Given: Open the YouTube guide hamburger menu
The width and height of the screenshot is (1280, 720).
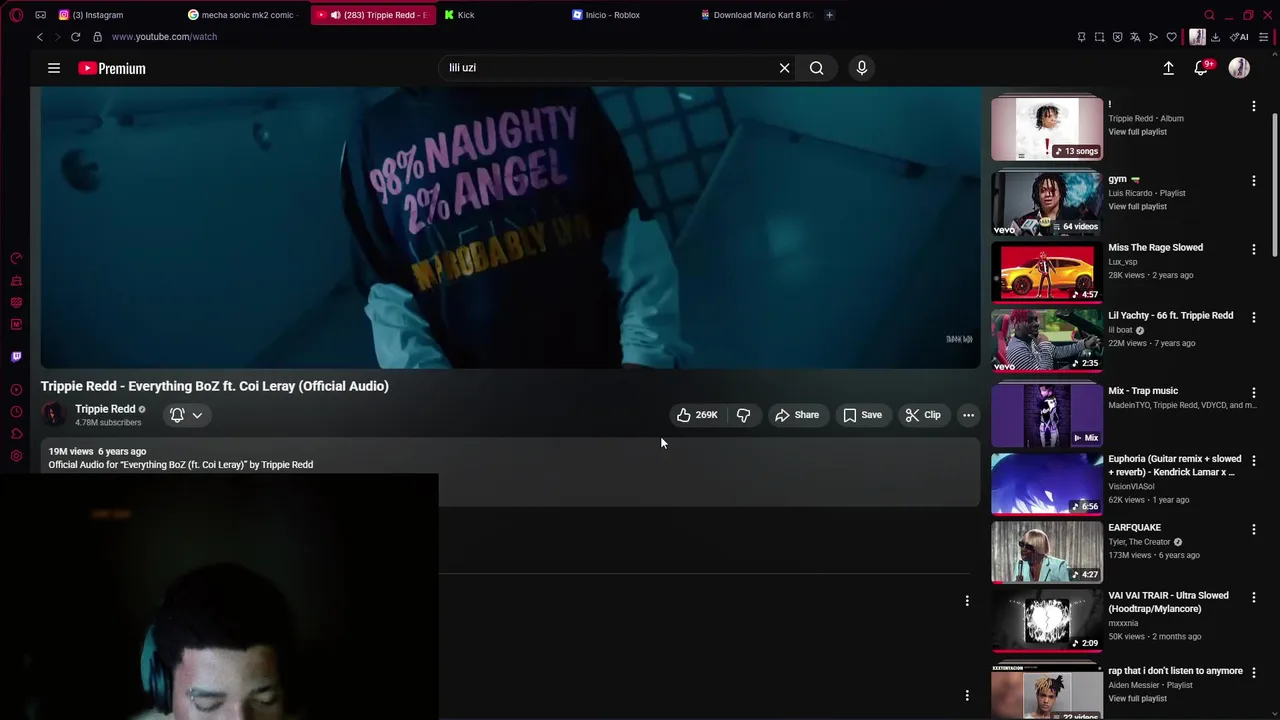Looking at the screenshot, I should pos(54,68).
